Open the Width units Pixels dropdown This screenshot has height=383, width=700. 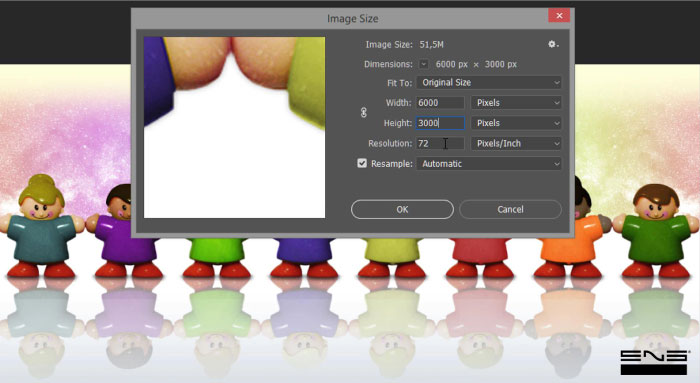point(516,103)
